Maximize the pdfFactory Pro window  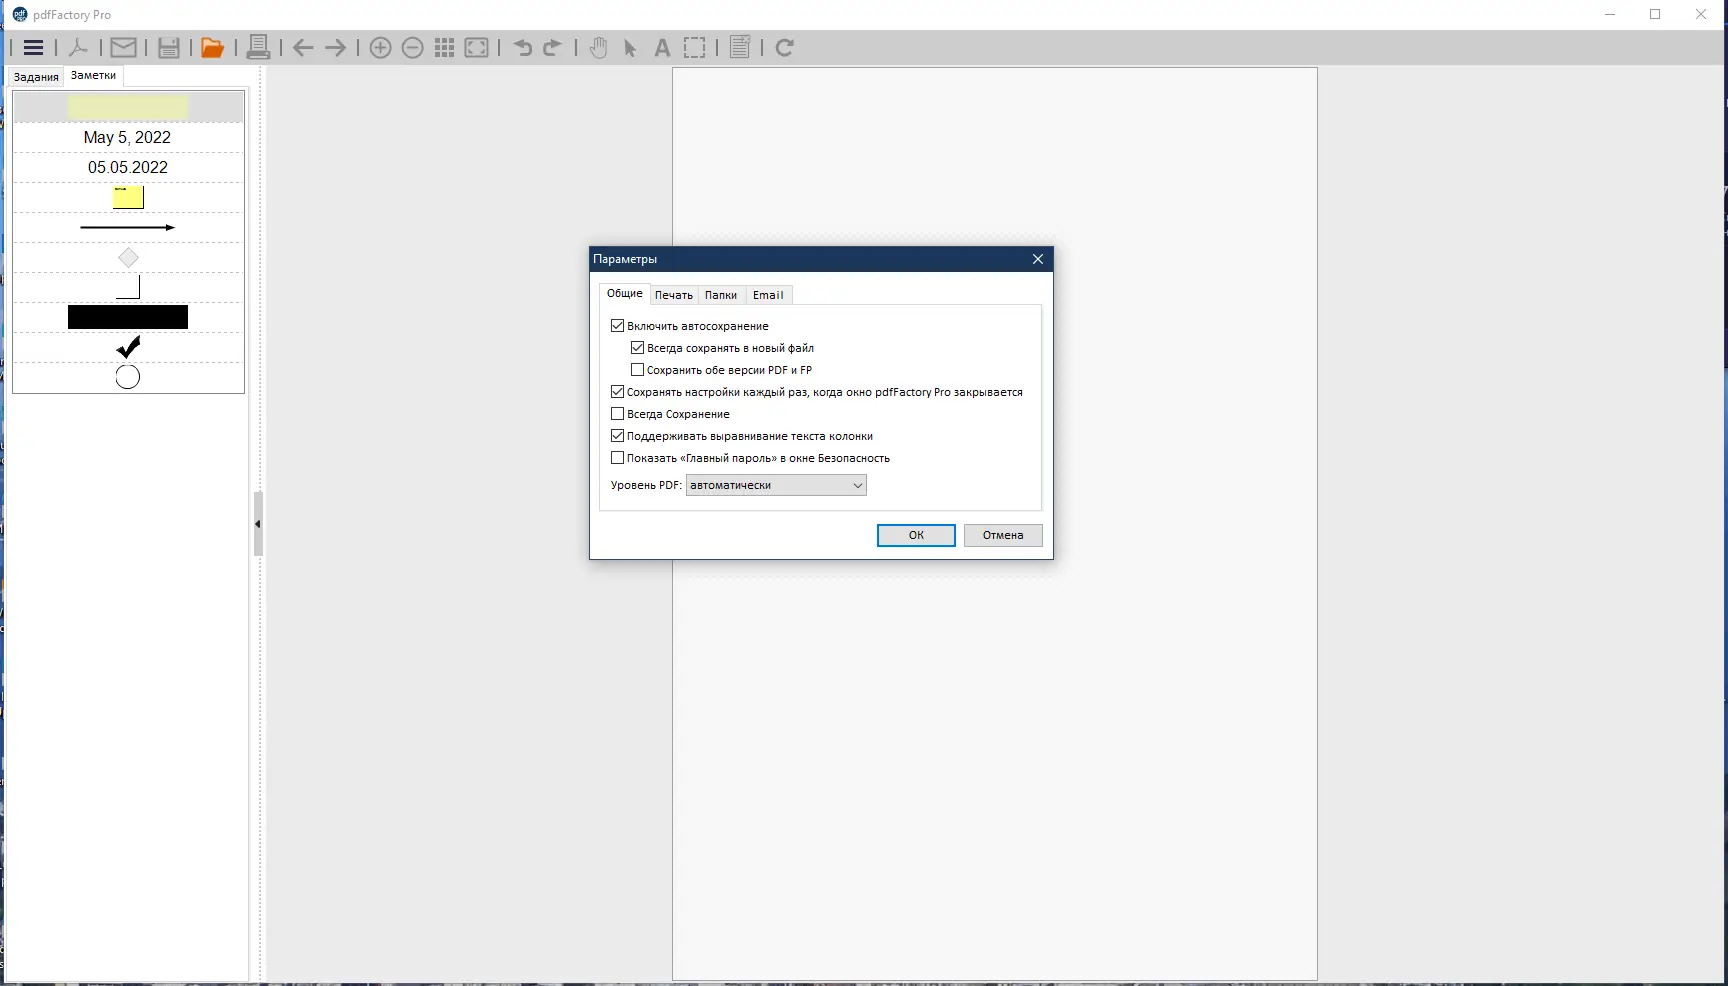pyautogui.click(x=1655, y=14)
